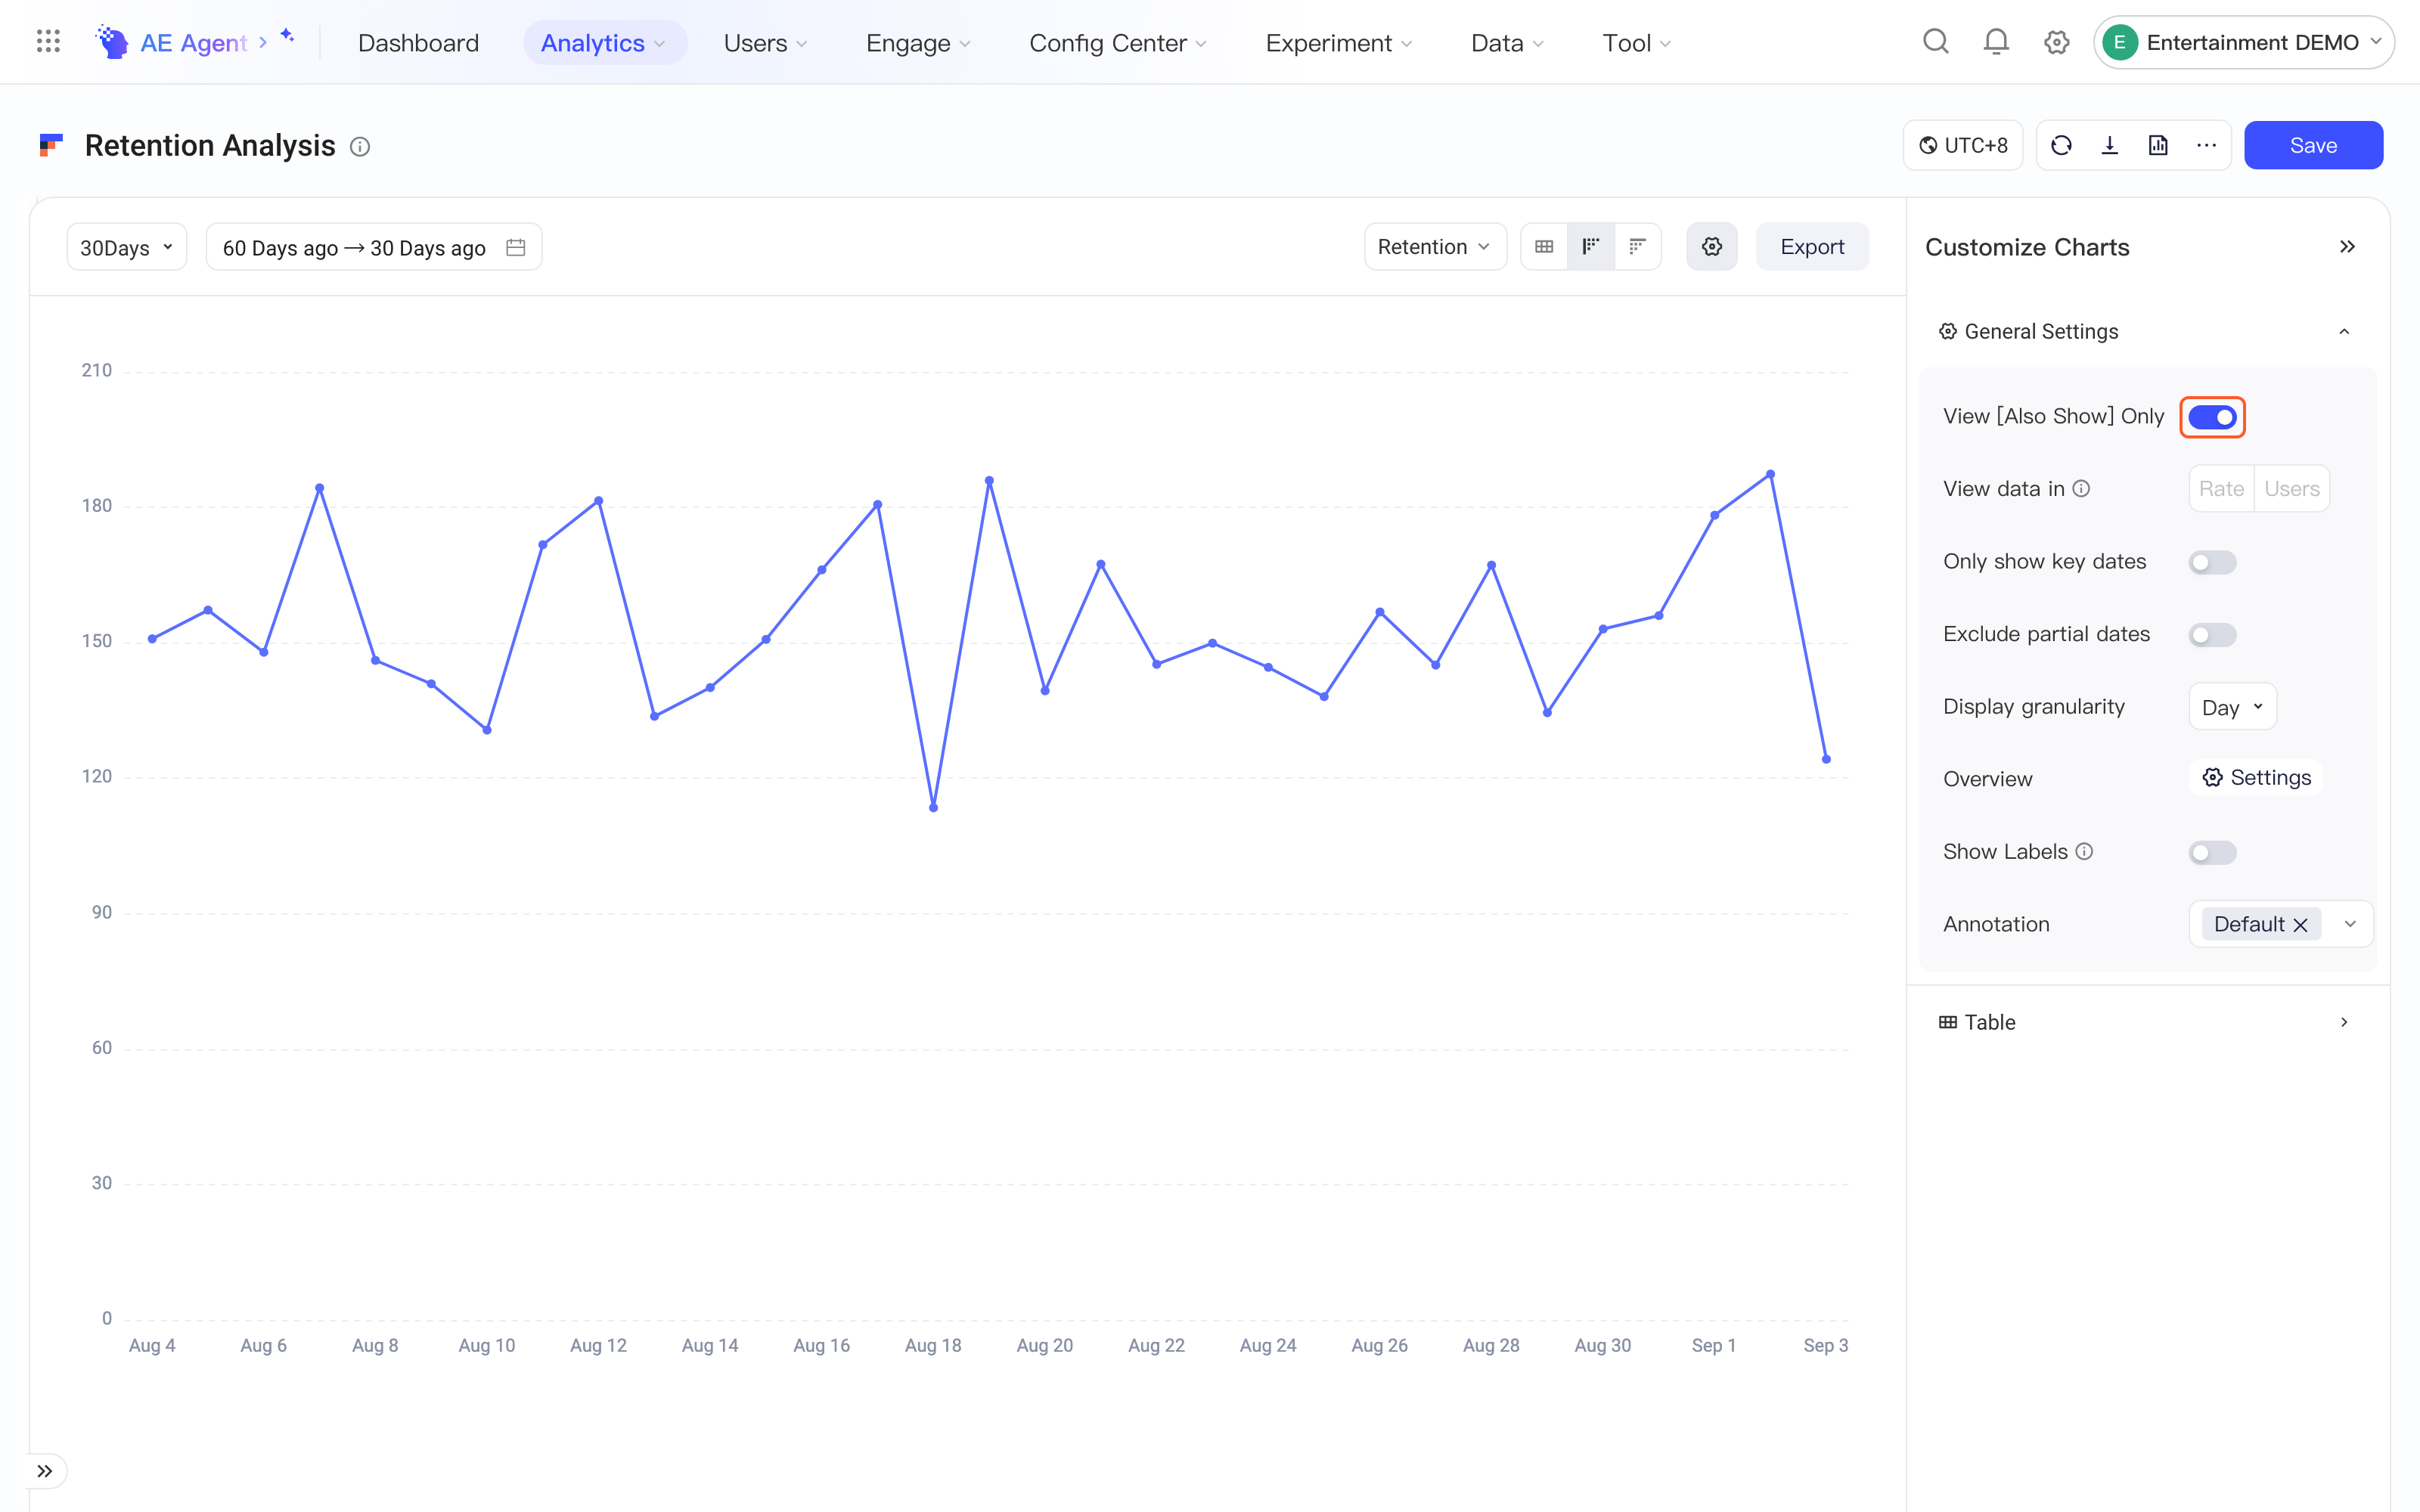Click the report chart file icon
This screenshot has height=1512, width=2420.
pyautogui.click(x=2158, y=146)
